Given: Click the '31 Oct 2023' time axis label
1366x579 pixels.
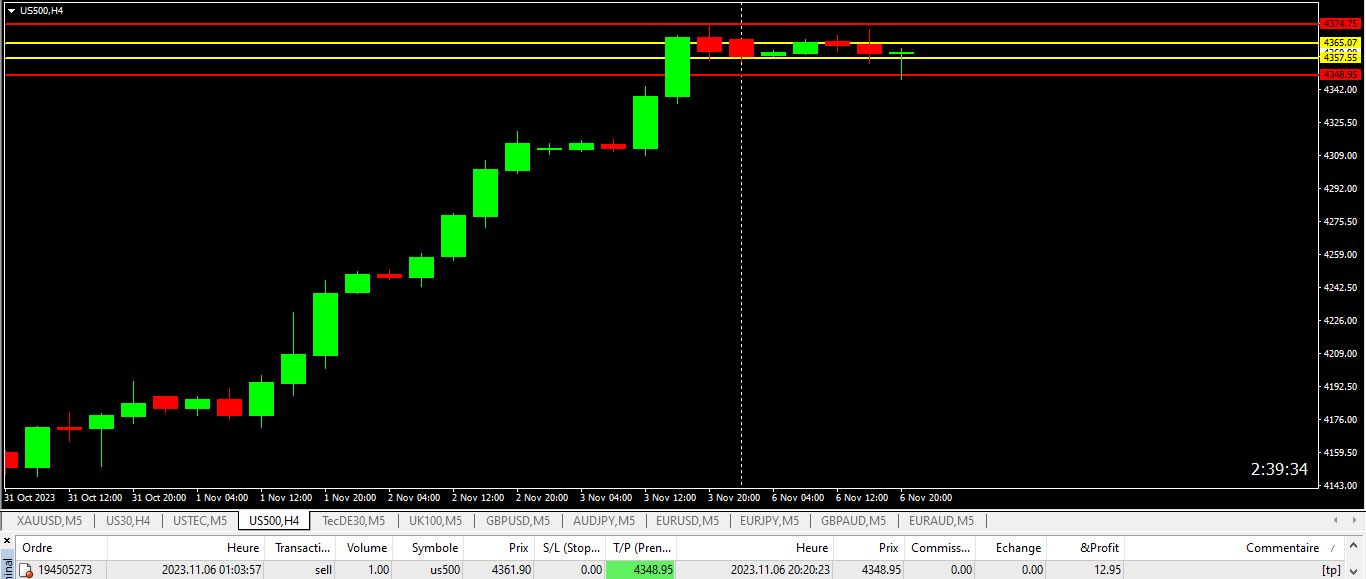Looking at the screenshot, I should pos(29,498).
